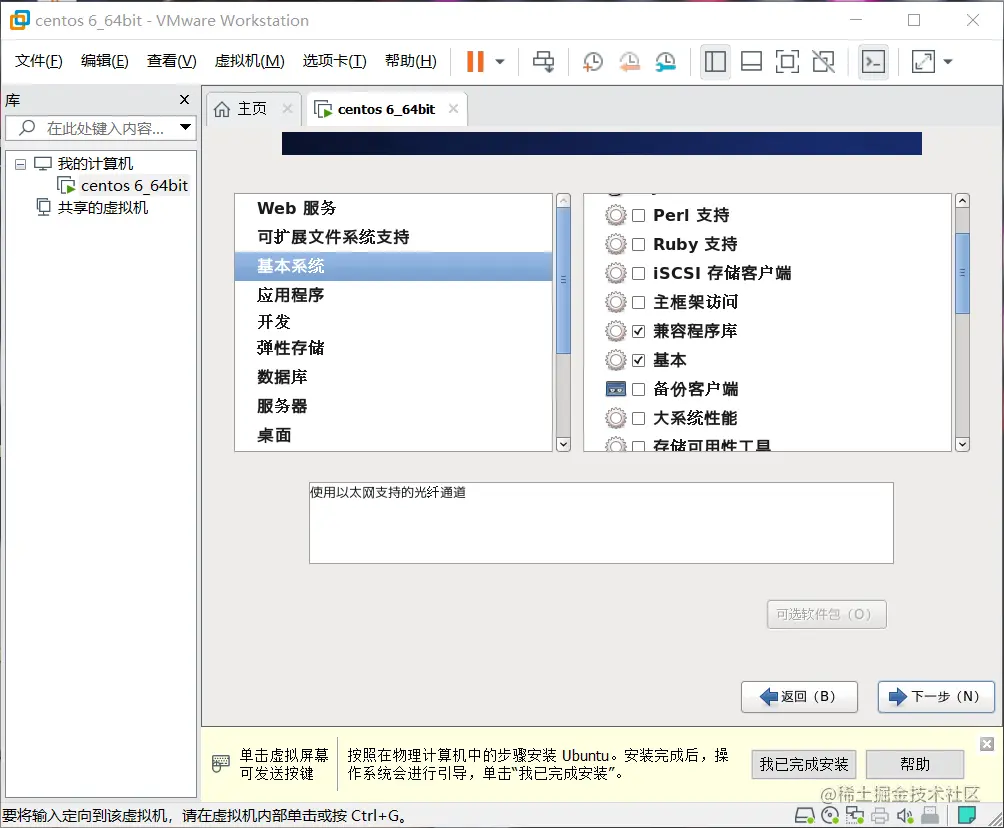Open the console view icon
This screenshot has width=1004, height=828.
pyautogui.click(x=873, y=61)
